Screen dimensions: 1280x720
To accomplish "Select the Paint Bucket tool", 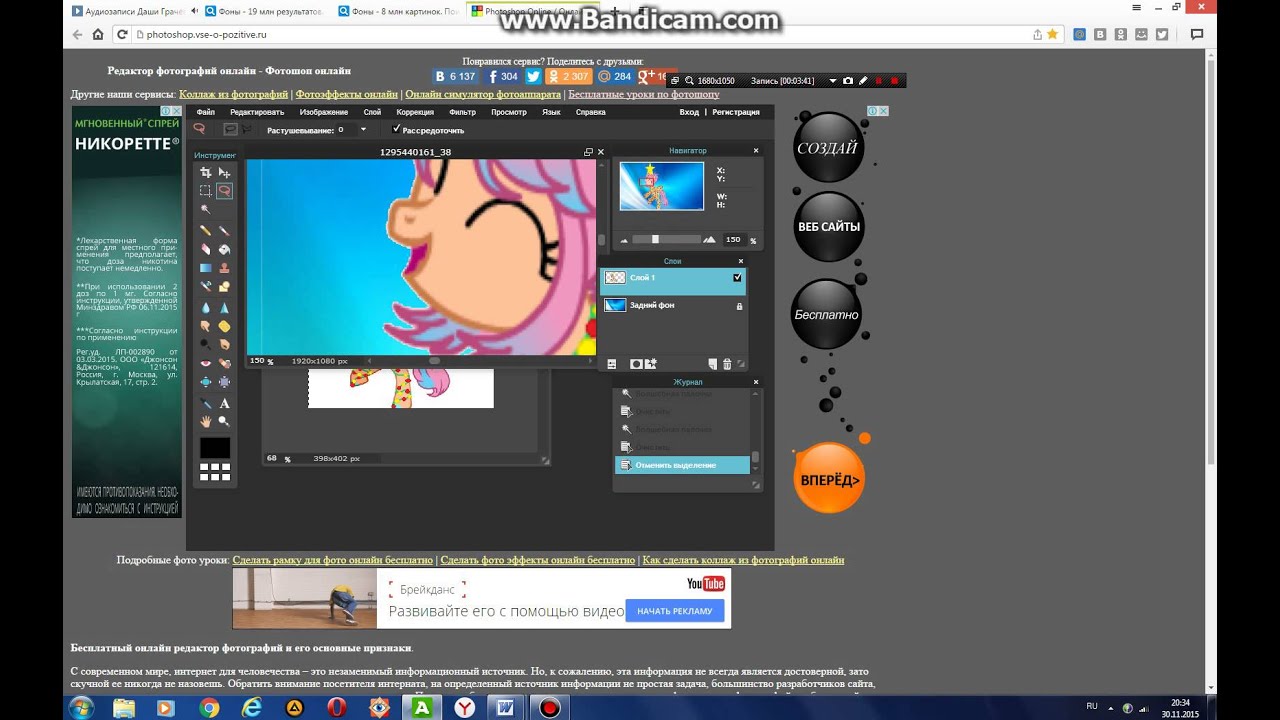I will tap(224, 249).
